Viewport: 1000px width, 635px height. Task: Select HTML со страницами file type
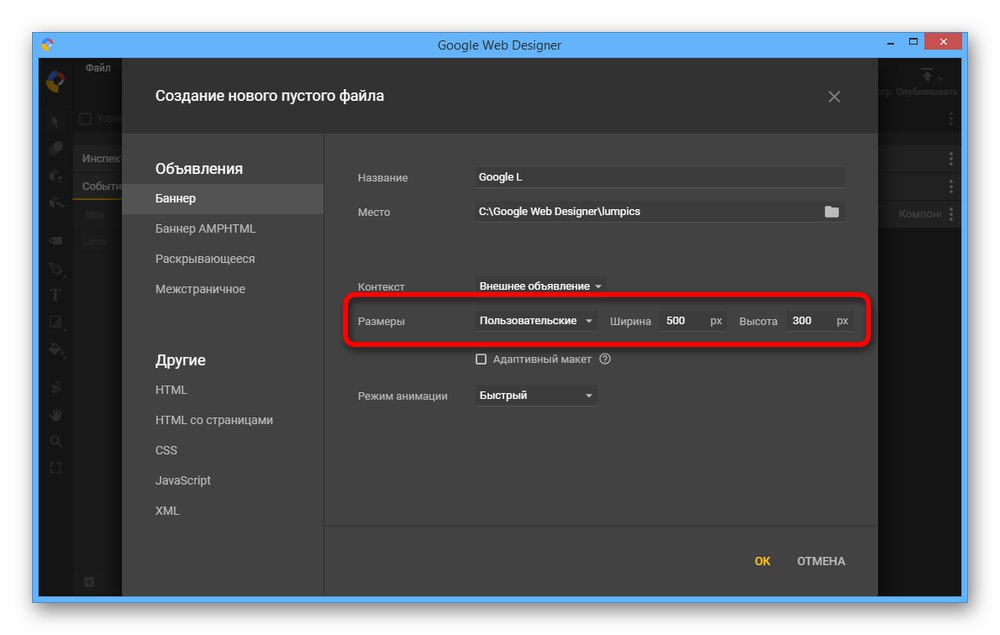point(214,420)
